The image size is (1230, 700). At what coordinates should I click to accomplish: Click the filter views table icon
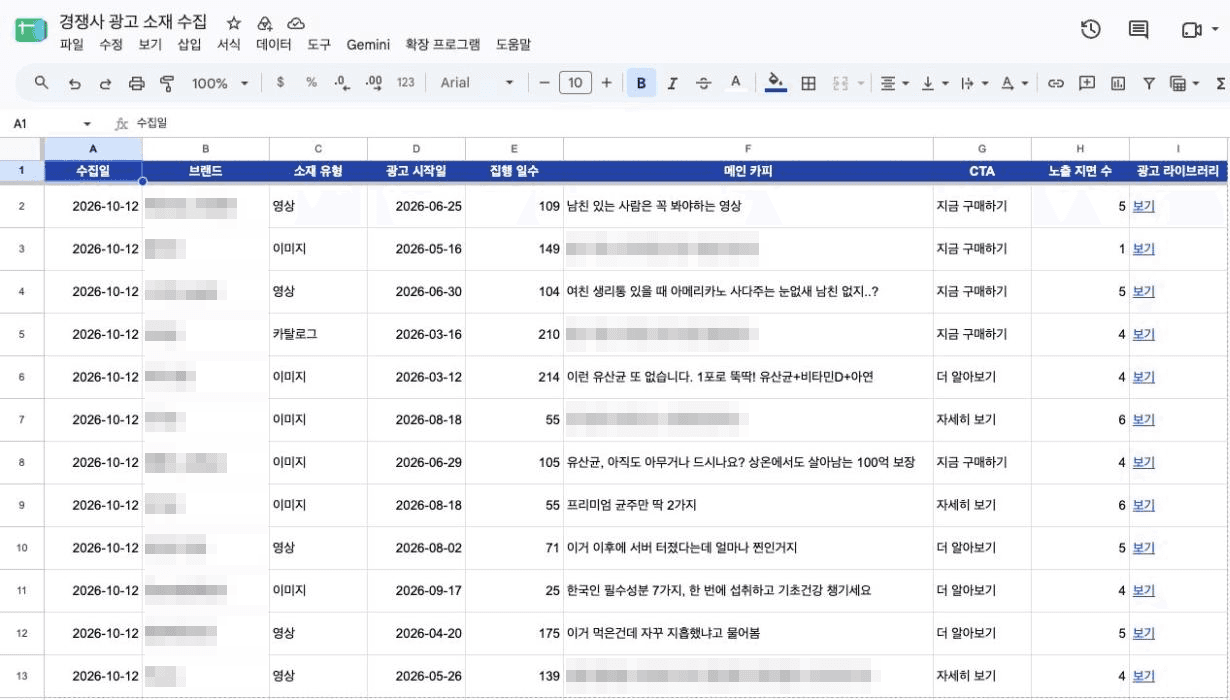[1178, 83]
